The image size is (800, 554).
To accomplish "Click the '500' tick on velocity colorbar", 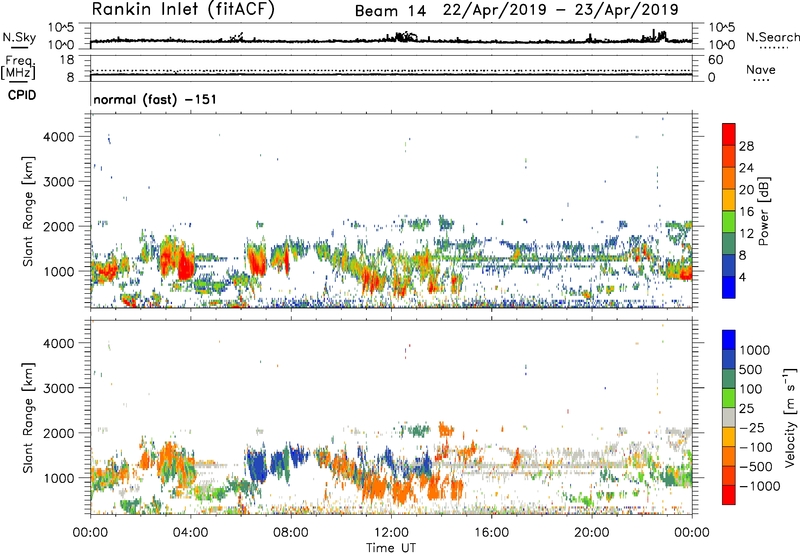I will [x=751, y=369].
